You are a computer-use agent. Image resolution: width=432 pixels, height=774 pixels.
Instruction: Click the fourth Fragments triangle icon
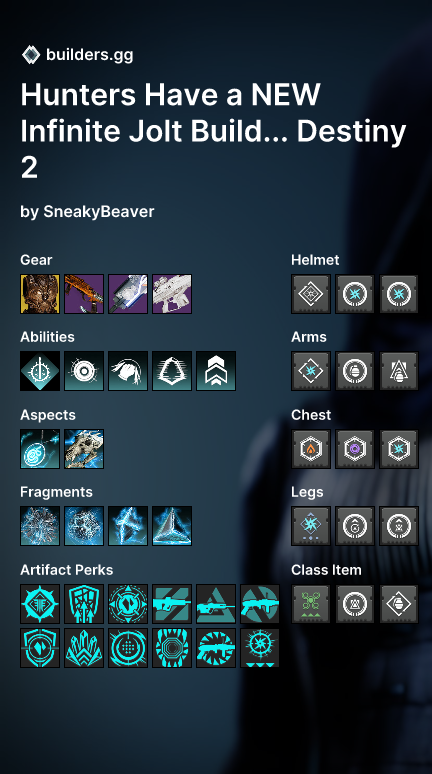click(x=172, y=526)
